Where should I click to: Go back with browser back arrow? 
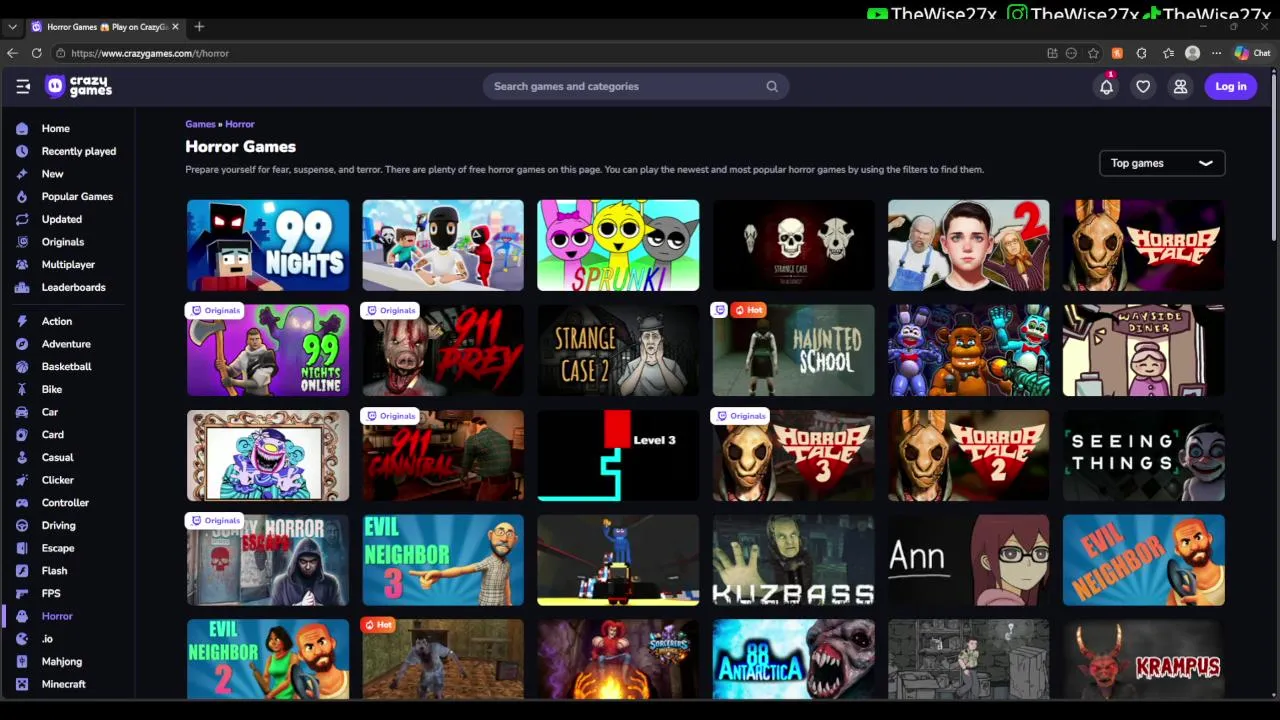point(12,53)
